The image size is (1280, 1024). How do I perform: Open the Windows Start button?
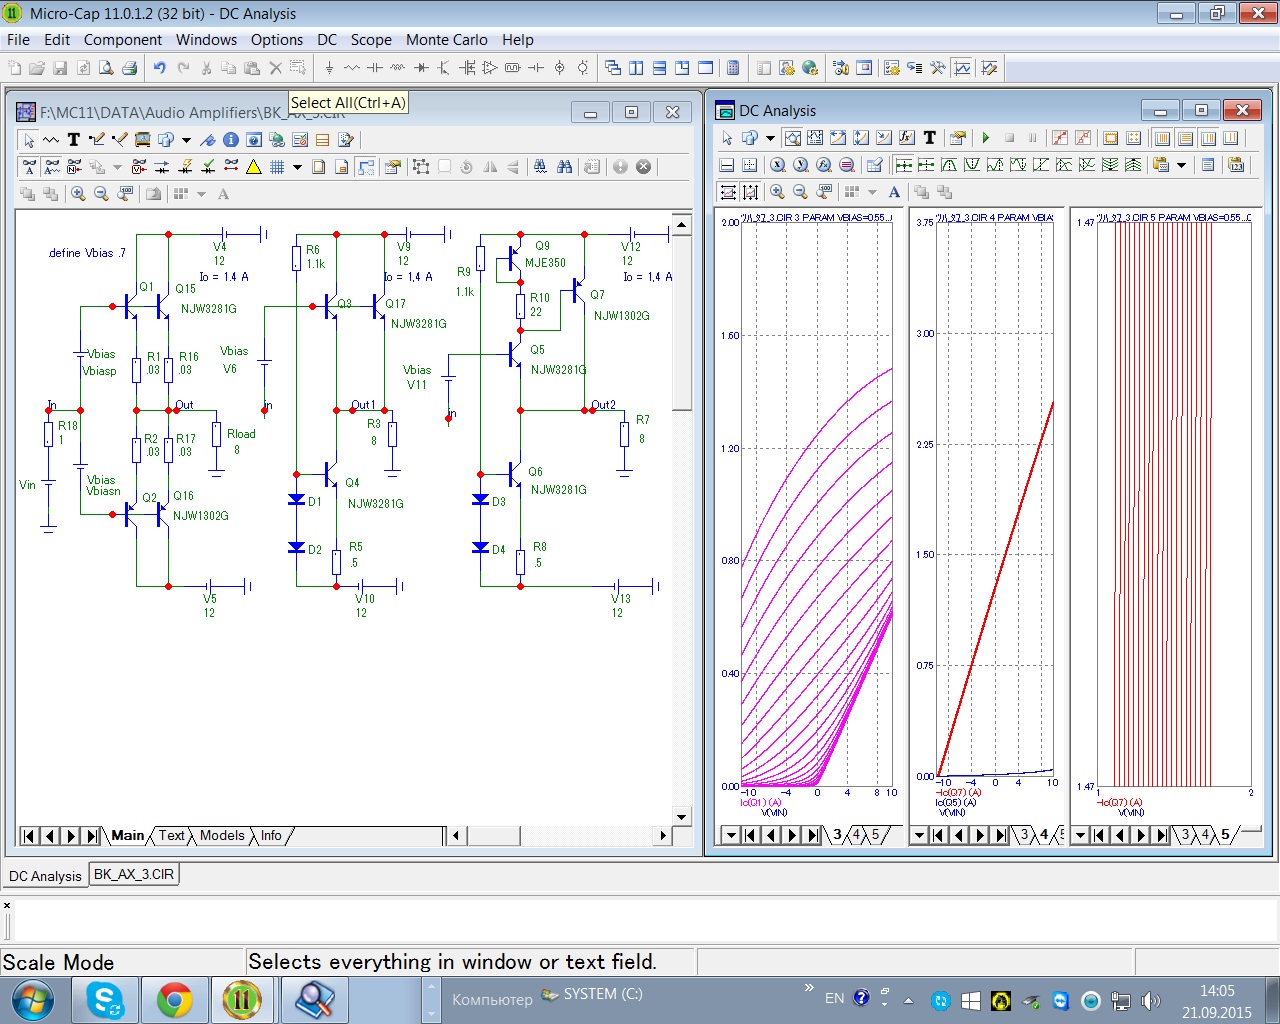(33, 999)
